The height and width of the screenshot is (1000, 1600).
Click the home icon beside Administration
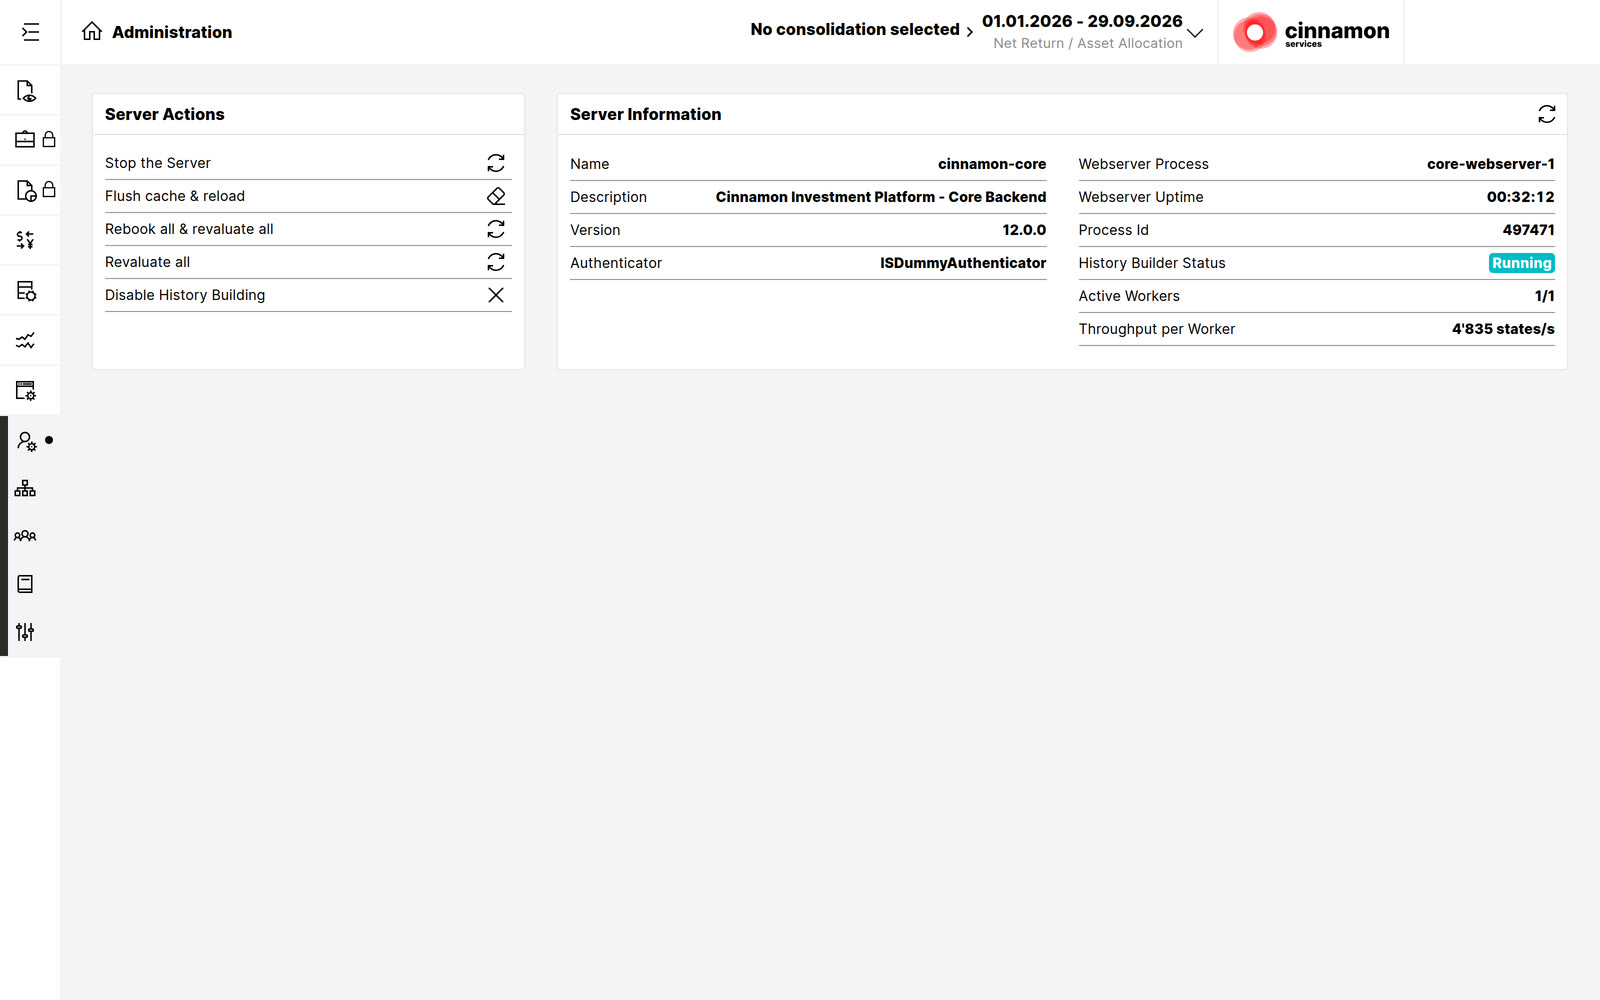pos(92,31)
